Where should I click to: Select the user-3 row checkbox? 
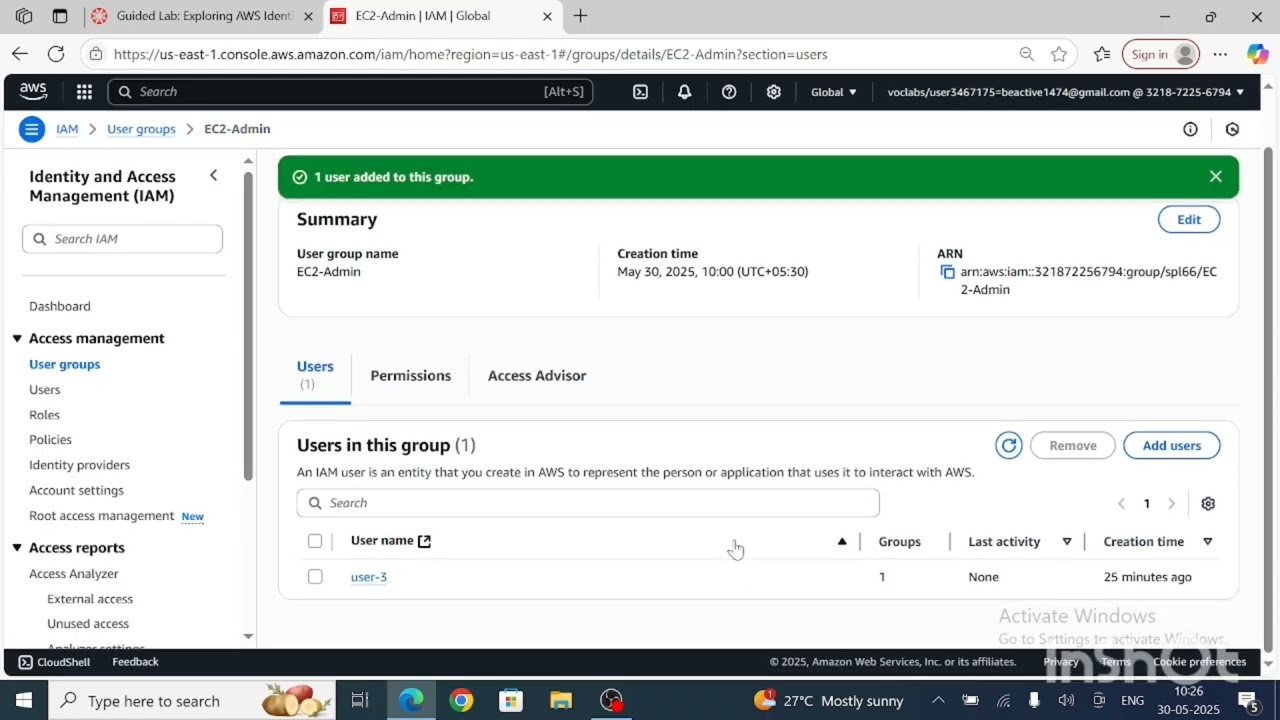(x=315, y=577)
